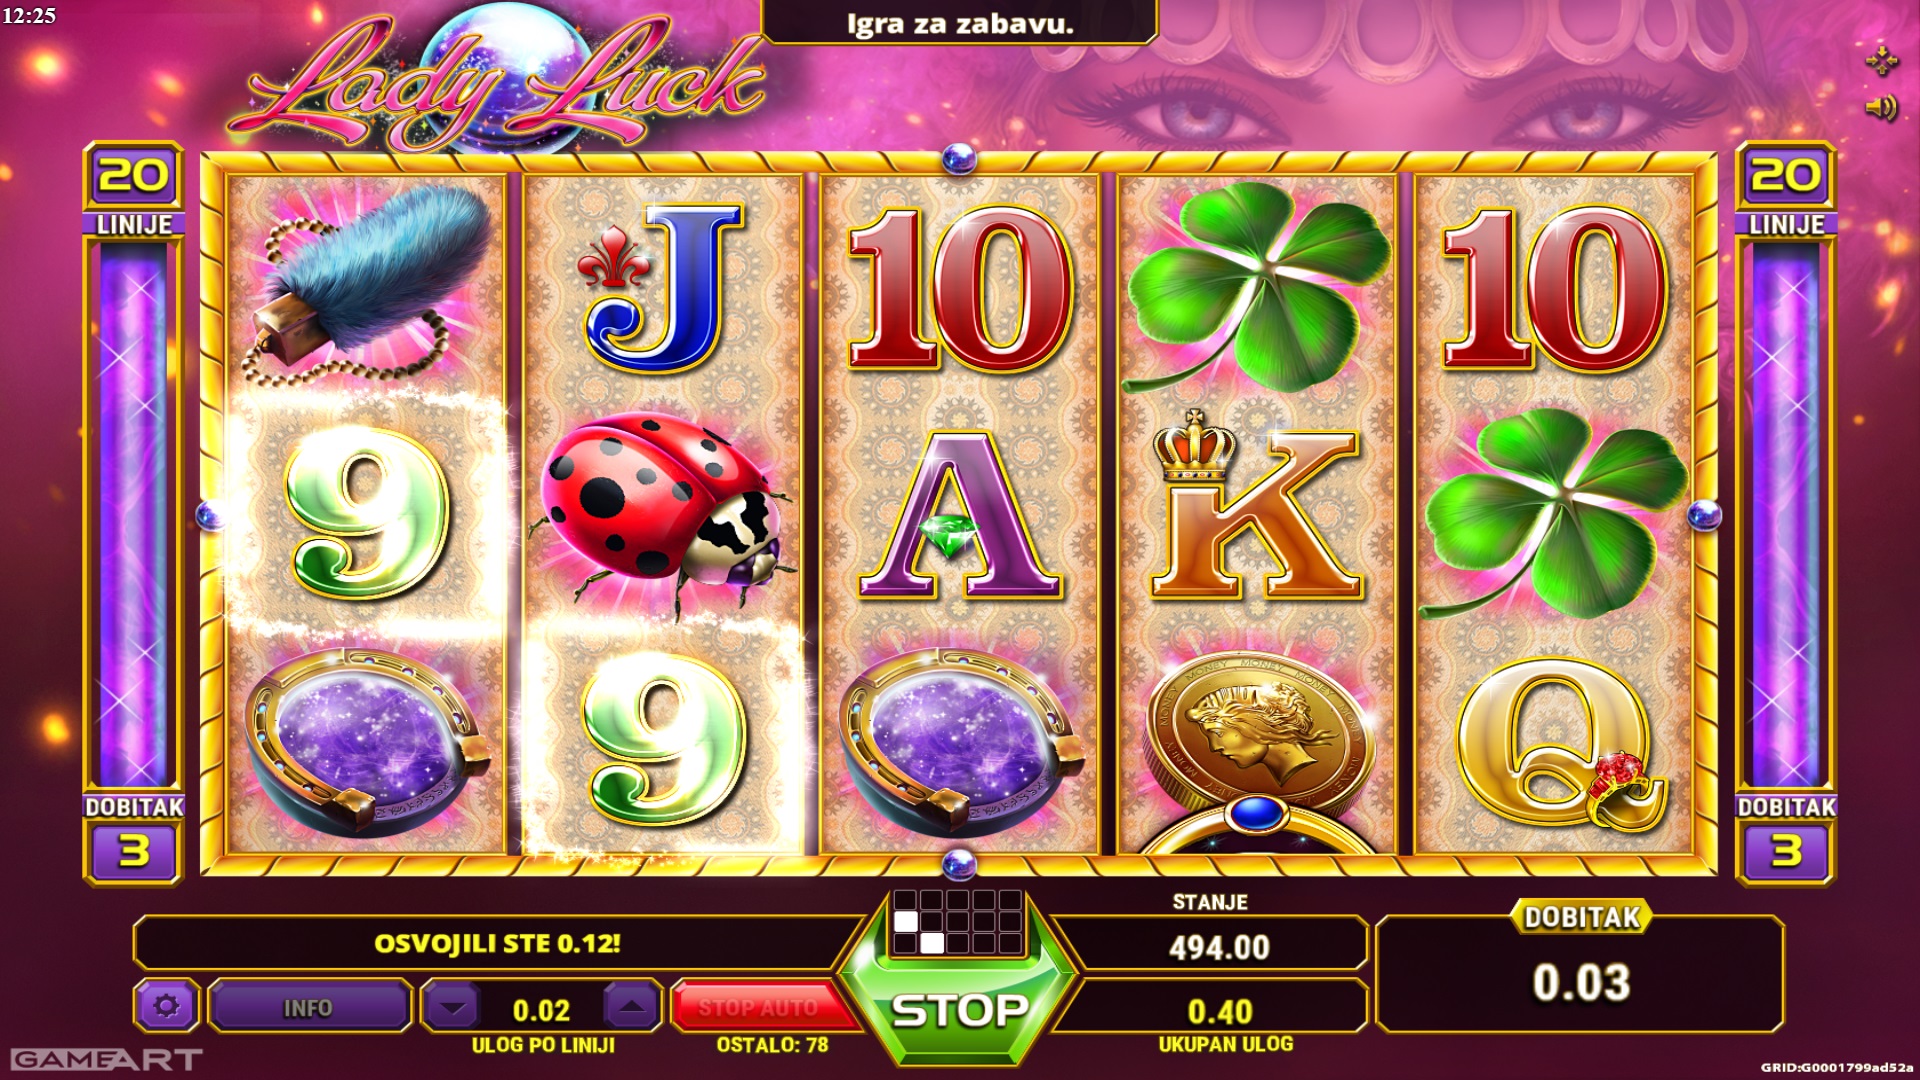Click the left purple lines slider bar
The image size is (1920, 1080).
[133, 515]
